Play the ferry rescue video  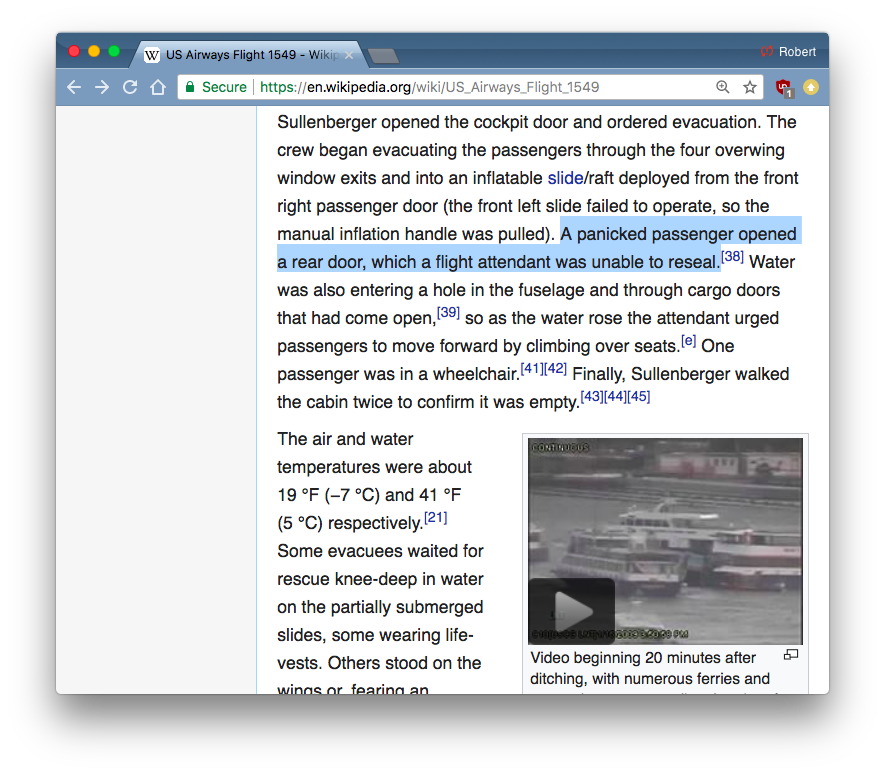pyautogui.click(x=572, y=610)
